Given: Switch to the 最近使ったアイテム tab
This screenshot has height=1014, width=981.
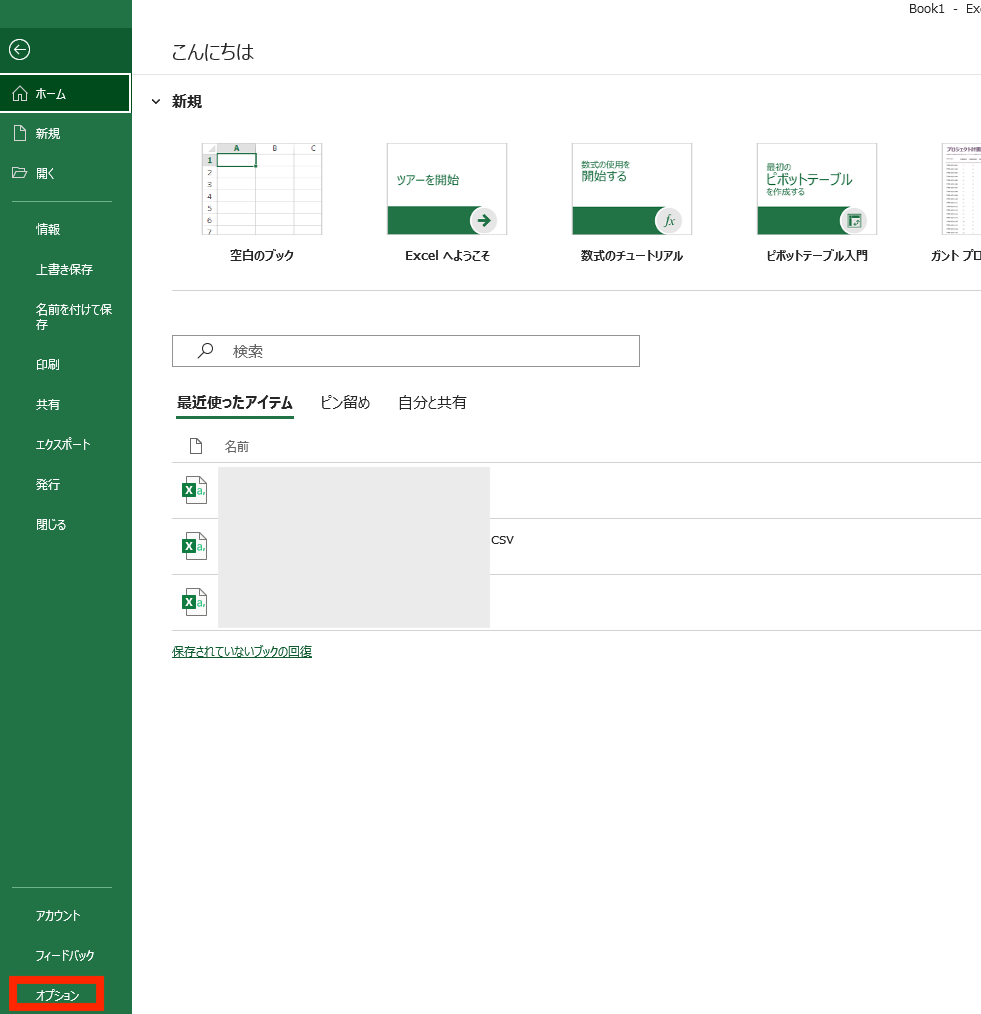Looking at the screenshot, I should 235,403.
